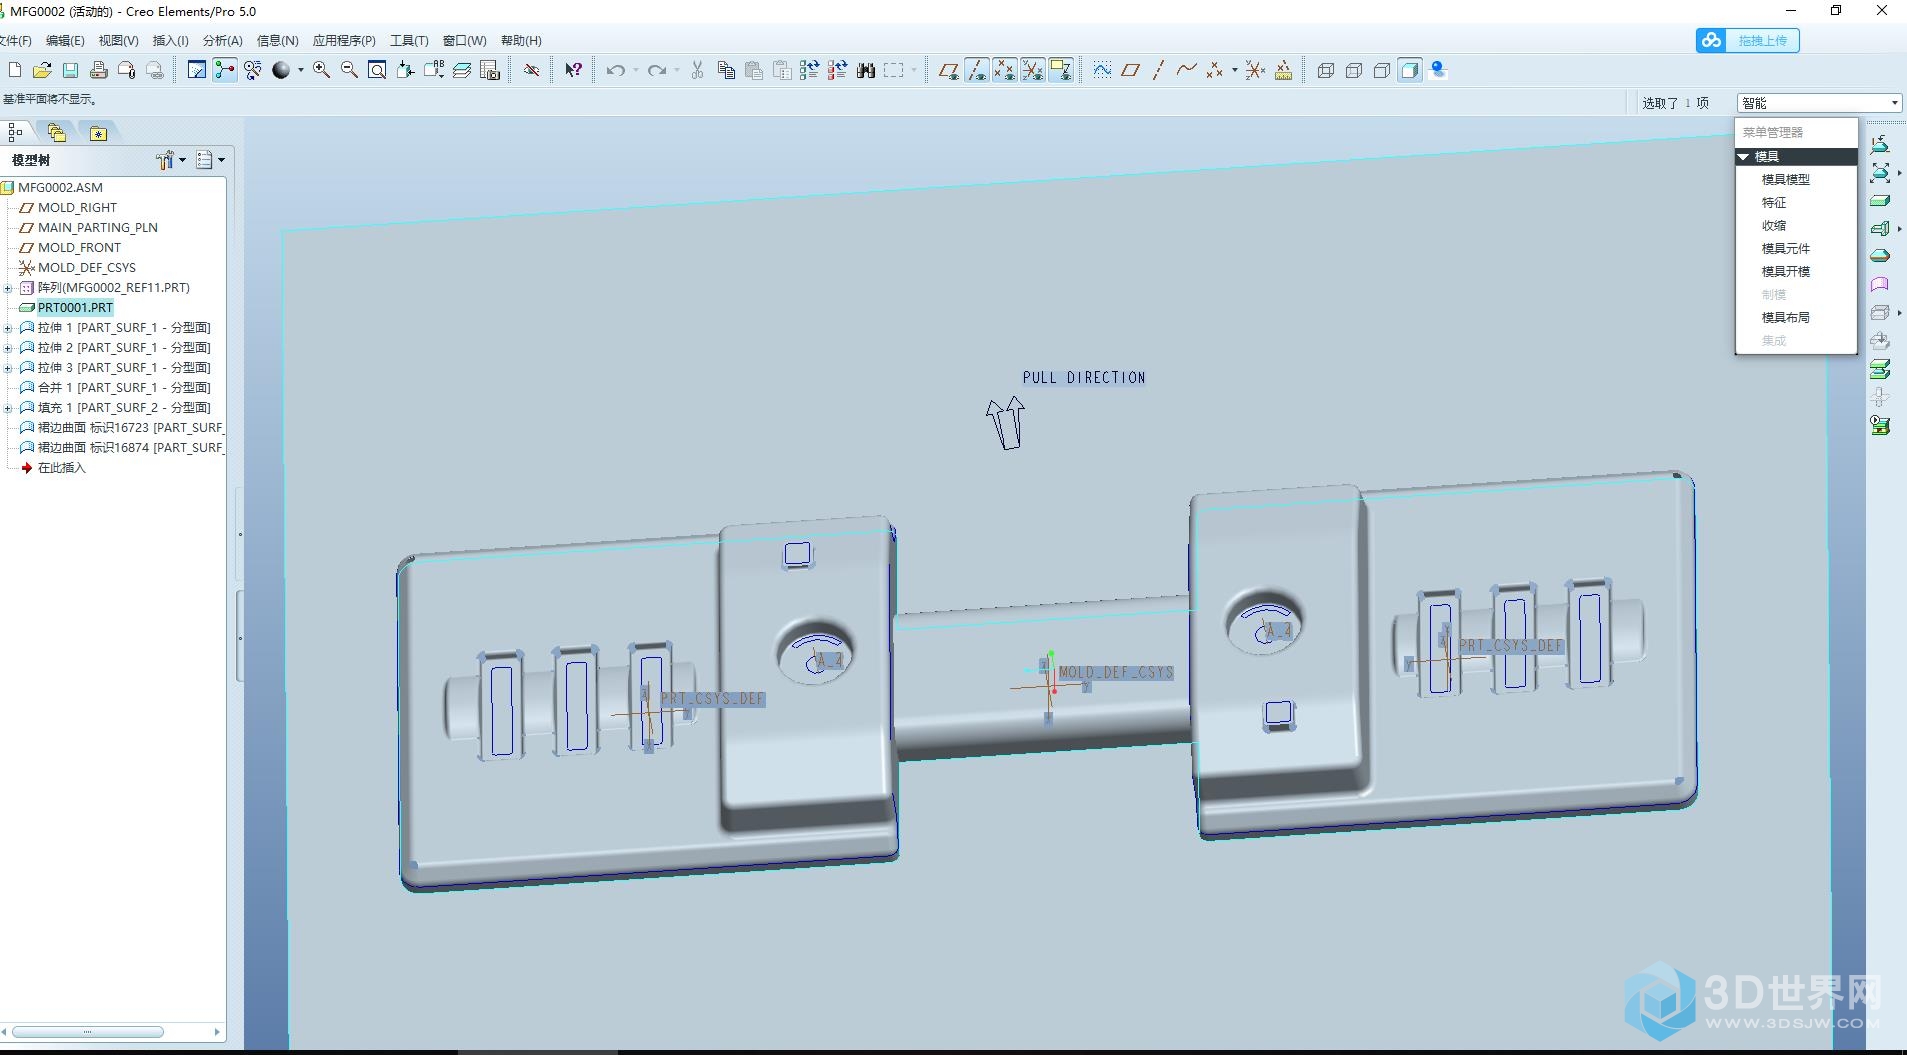Image resolution: width=1907 pixels, height=1055 pixels.
Task: Toggle coordinate system display
Action: 1032,70
